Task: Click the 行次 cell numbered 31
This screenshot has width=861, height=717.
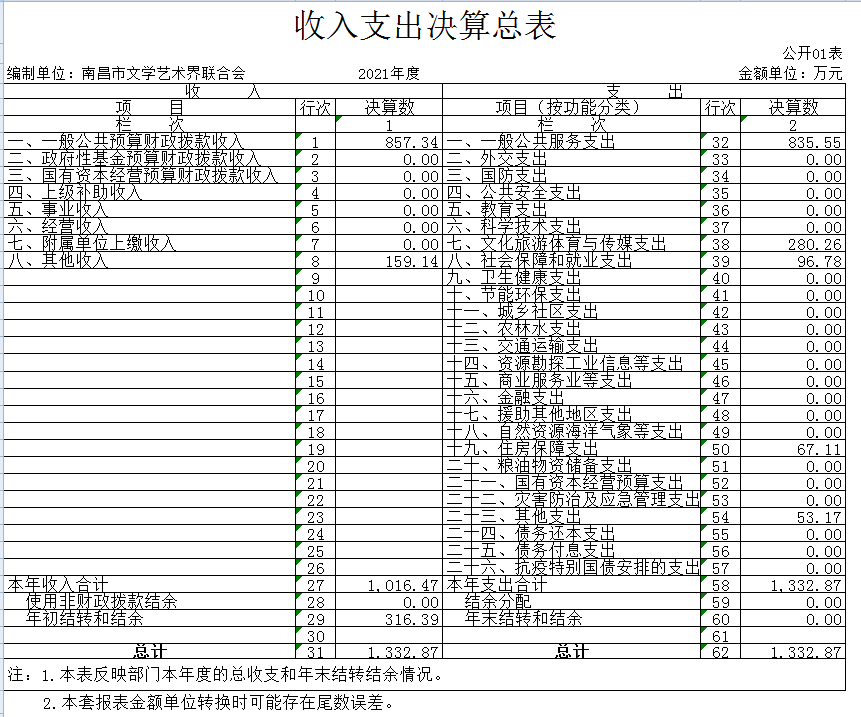Action: tap(316, 652)
